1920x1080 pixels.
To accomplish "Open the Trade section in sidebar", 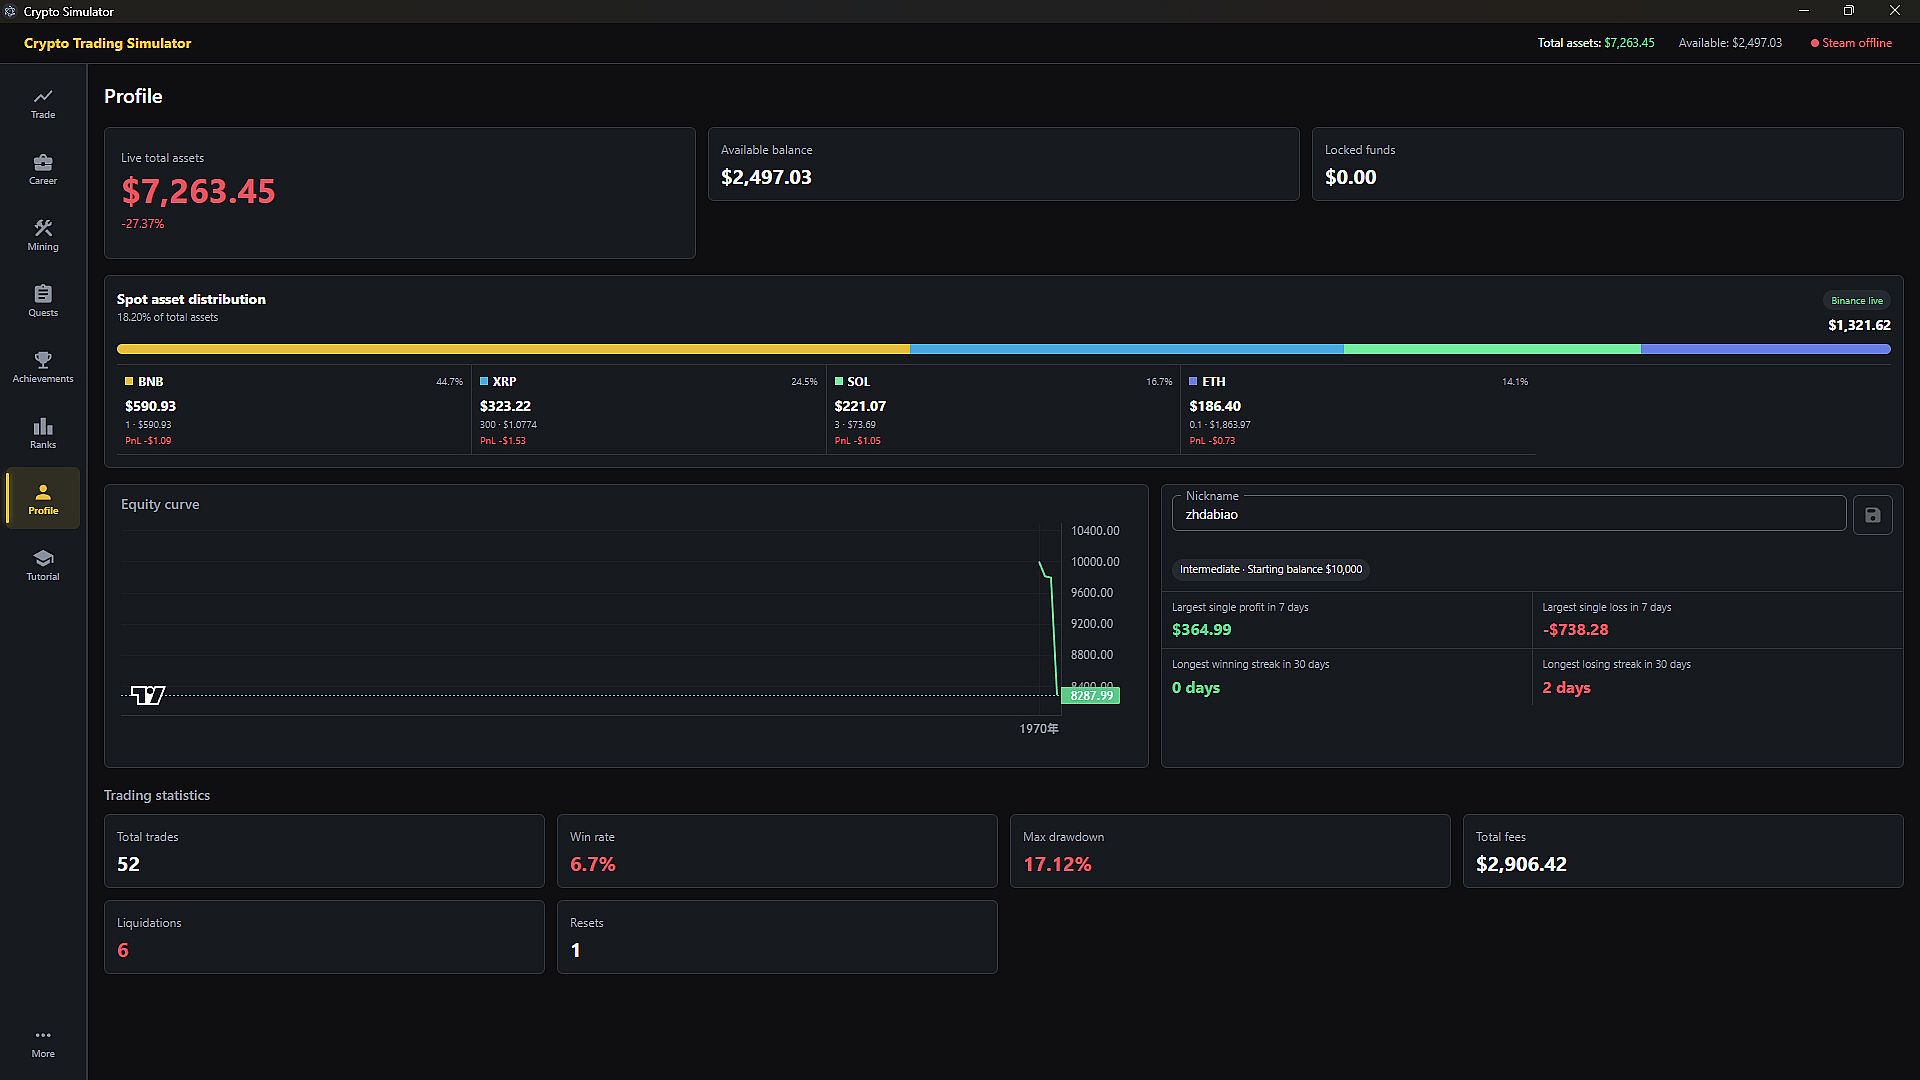I will tap(43, 104).
